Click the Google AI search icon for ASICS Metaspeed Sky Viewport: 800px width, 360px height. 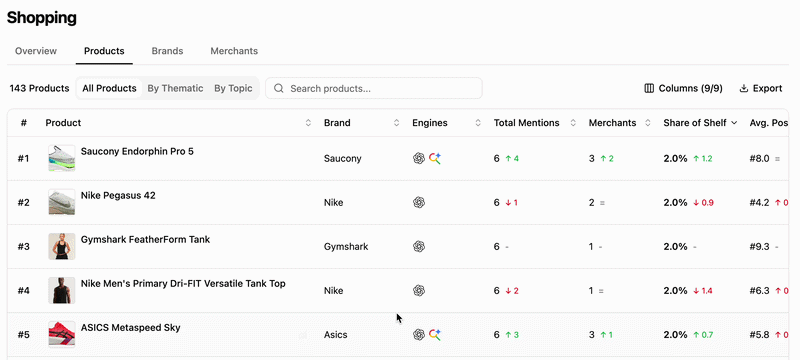click(435, 335)
